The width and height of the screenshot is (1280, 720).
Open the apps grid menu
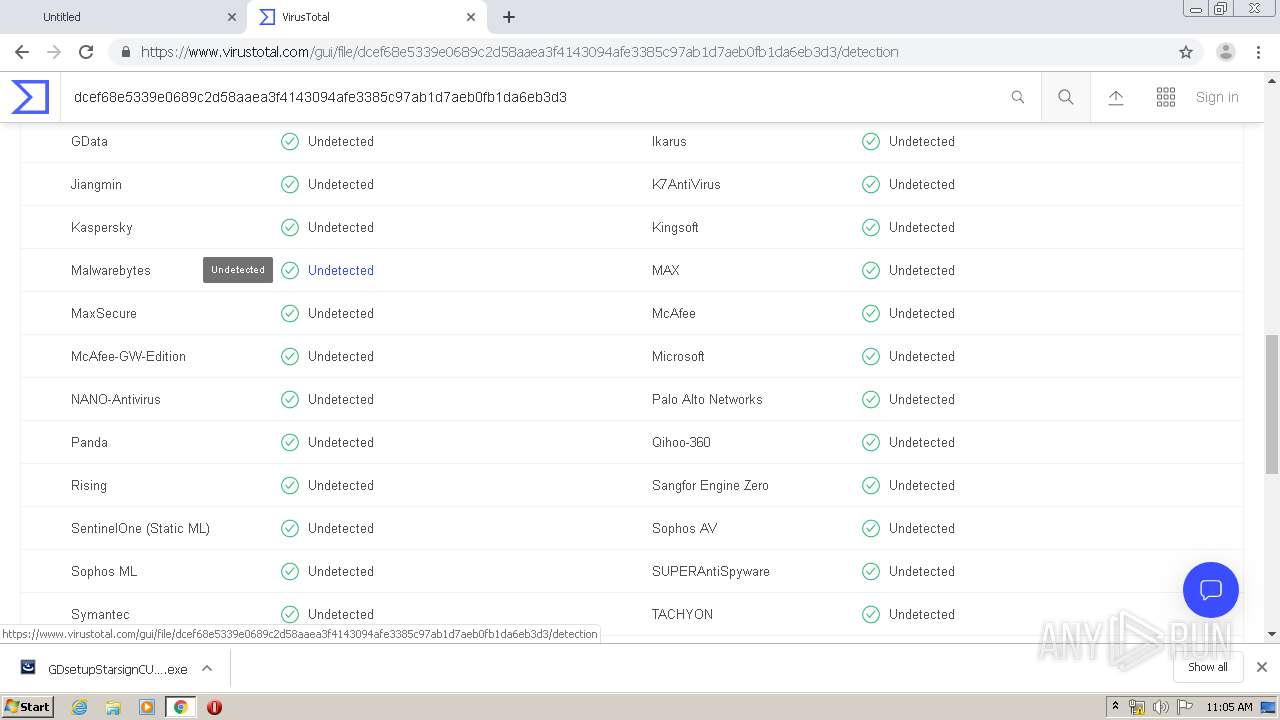point(1166,97)
